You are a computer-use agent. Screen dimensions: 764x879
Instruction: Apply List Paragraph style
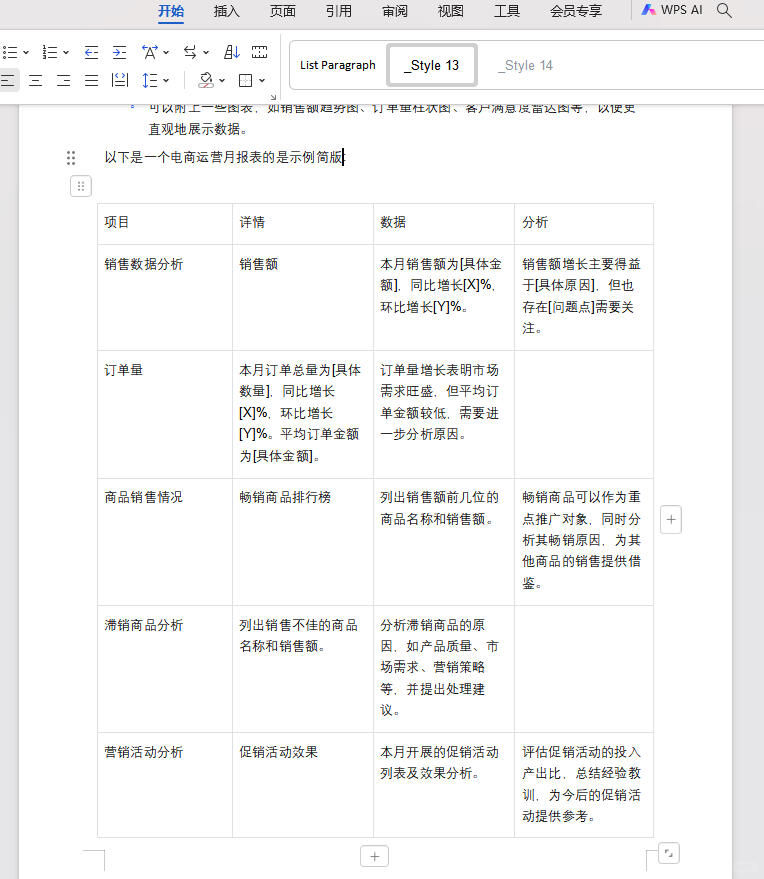pos(337,65)
